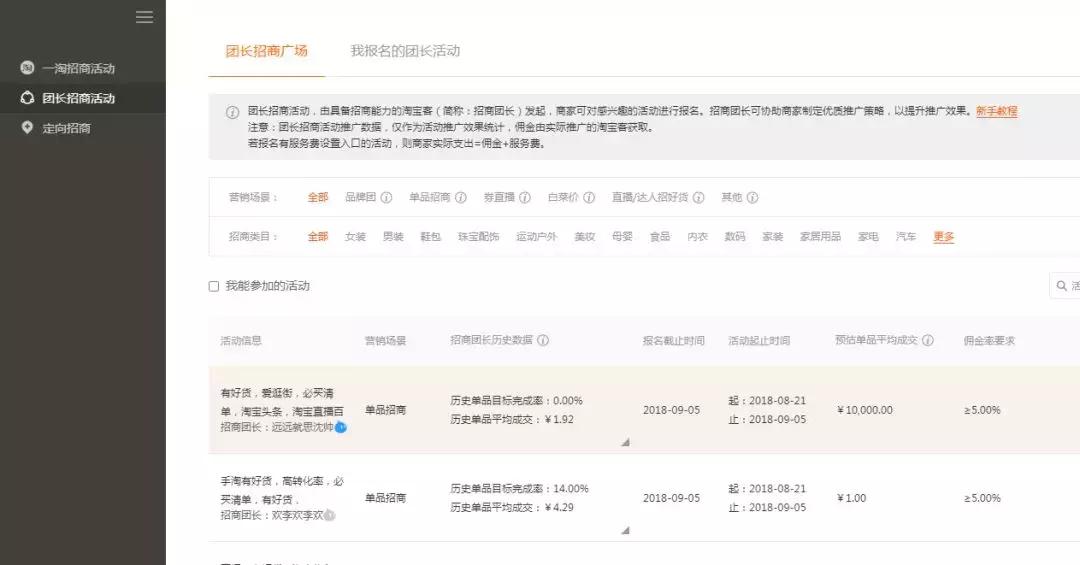
Task: Click blue badge next to 远远就思沈帅
Action: [x=340, y=427]
